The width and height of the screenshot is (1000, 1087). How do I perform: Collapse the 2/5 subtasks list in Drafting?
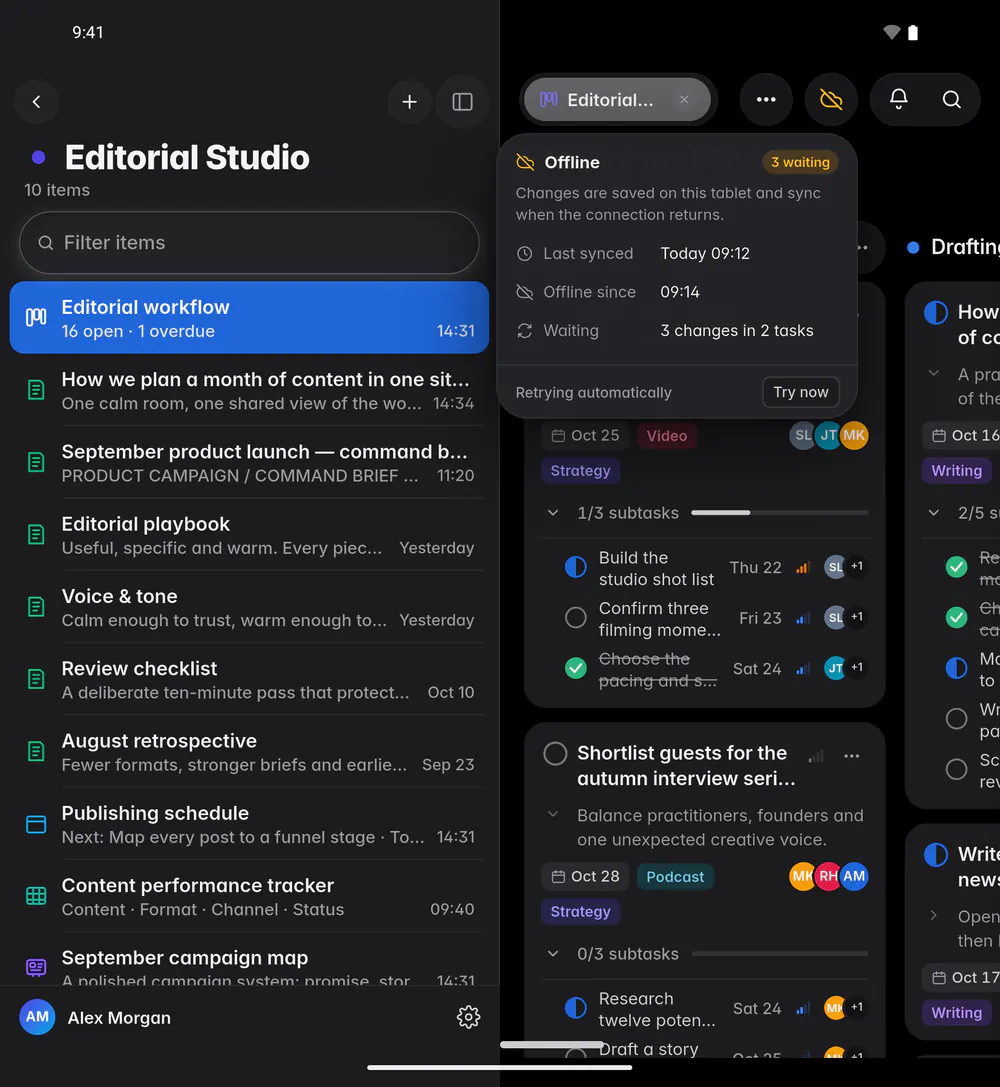coord(934,513)
